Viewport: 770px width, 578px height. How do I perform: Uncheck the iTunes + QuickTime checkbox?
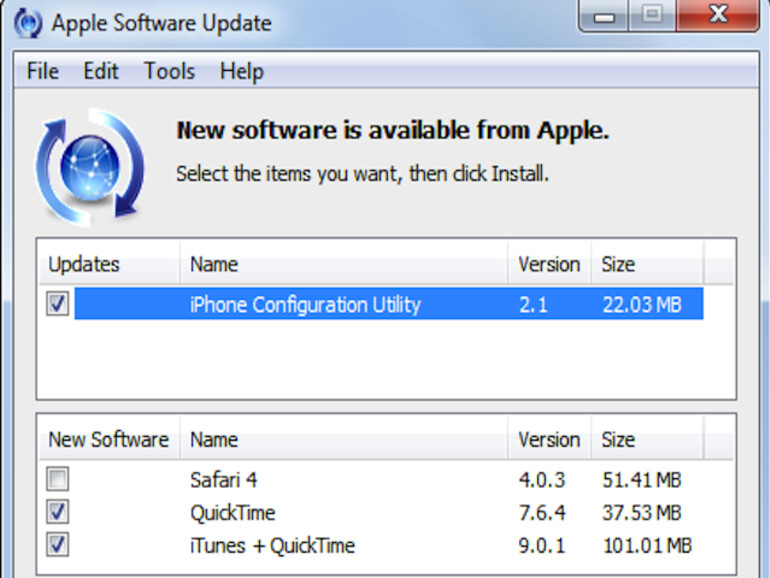tap(57, 545)
